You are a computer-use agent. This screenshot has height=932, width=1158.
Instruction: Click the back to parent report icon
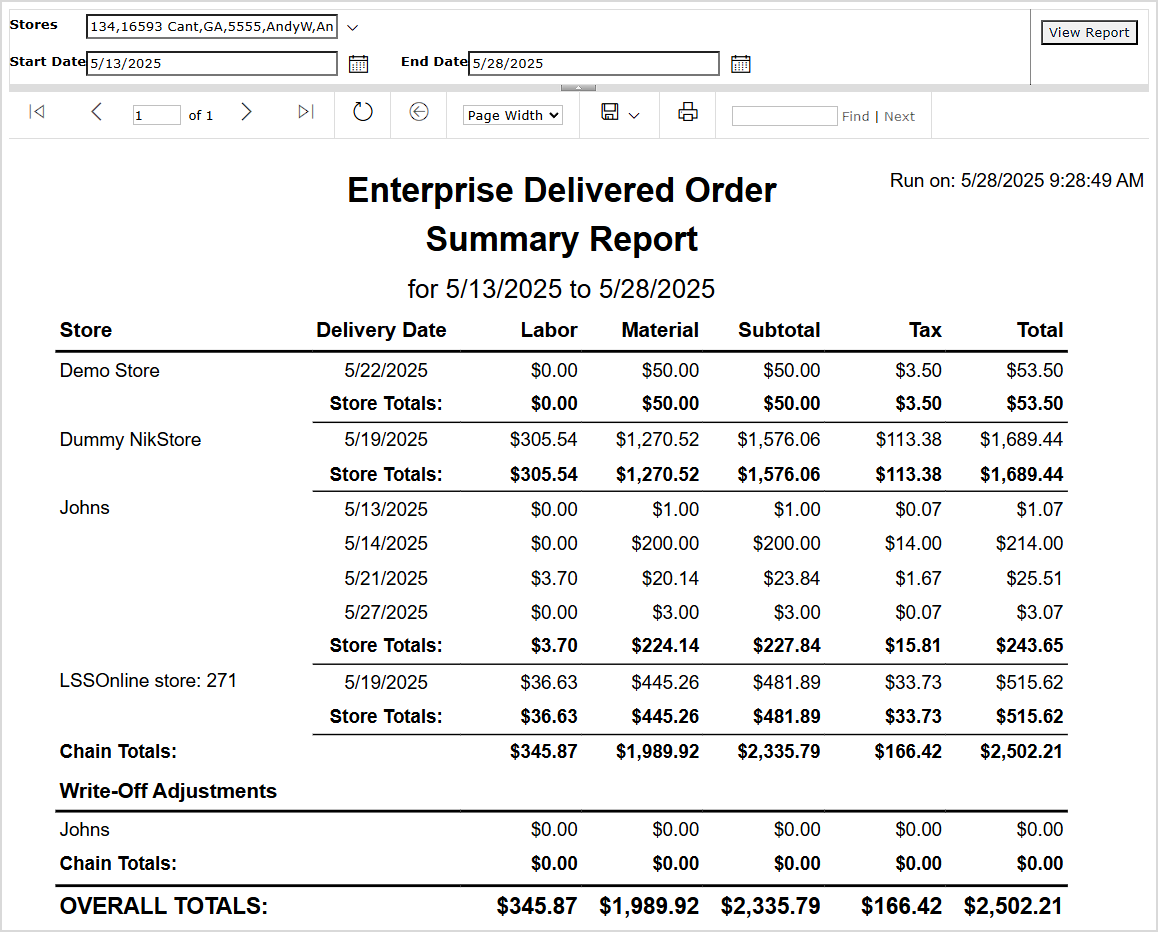(418, 113)
